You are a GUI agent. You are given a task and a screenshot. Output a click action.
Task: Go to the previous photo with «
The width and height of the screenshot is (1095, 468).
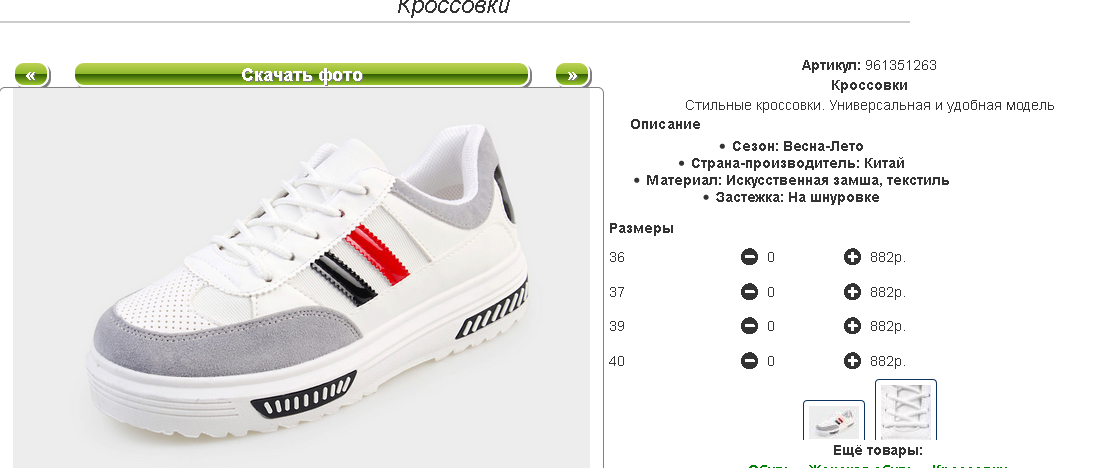point(31,75)
